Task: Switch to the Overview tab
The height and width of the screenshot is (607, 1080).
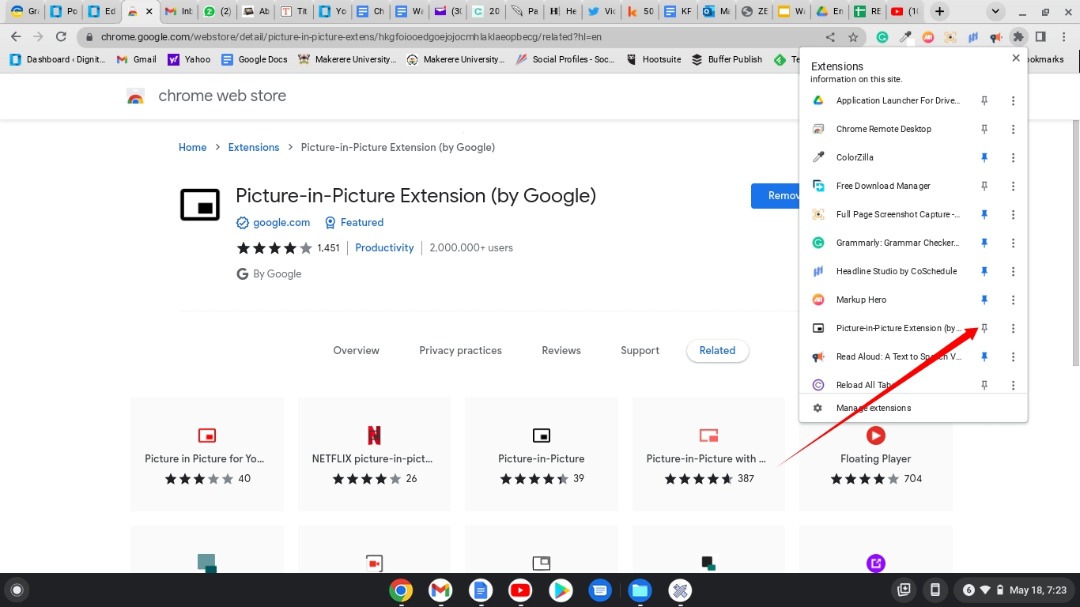Action: (356, 350)
